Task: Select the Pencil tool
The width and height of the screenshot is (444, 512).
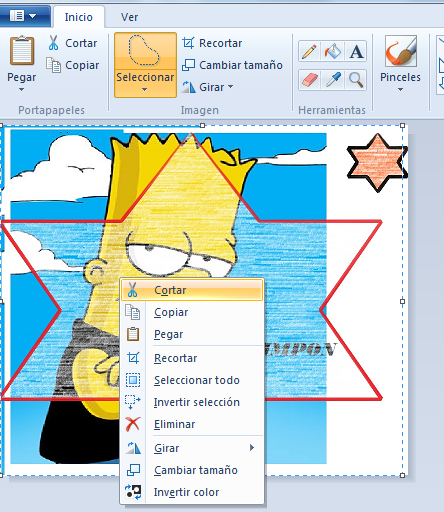Action: point(309,51)
